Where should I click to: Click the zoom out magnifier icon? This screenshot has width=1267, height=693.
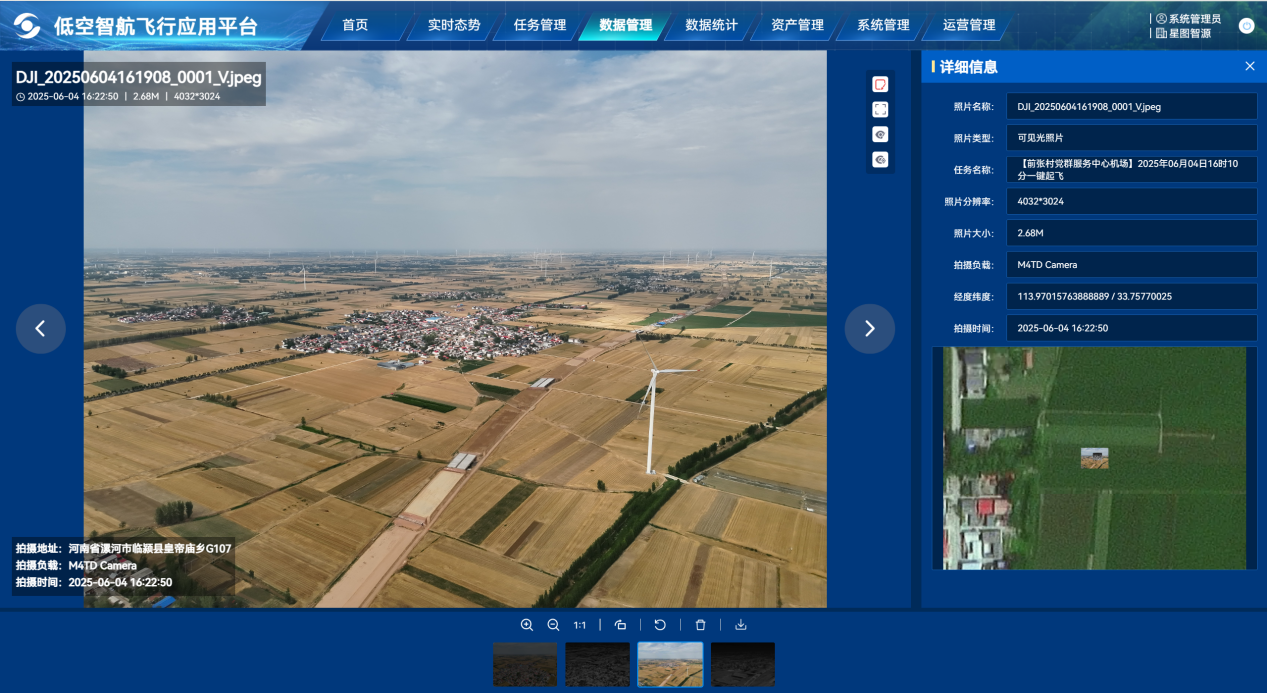pyautogui.click(x=553, y=625)
